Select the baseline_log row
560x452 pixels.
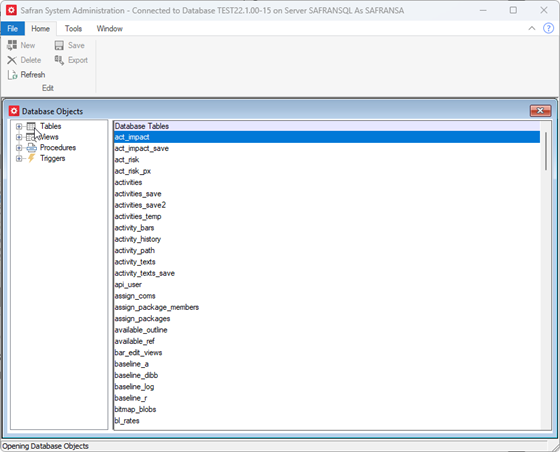(x=326, y=387)
